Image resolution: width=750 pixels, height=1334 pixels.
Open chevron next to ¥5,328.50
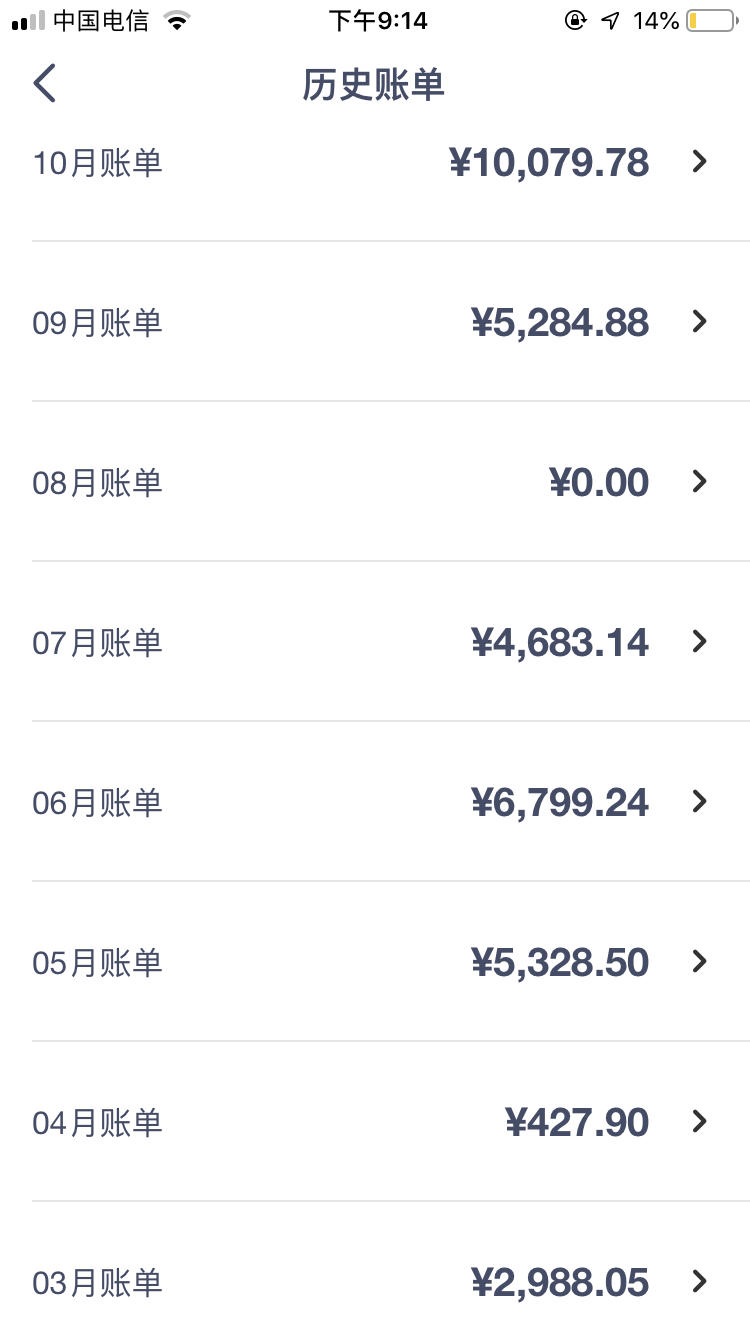point(700,961)
